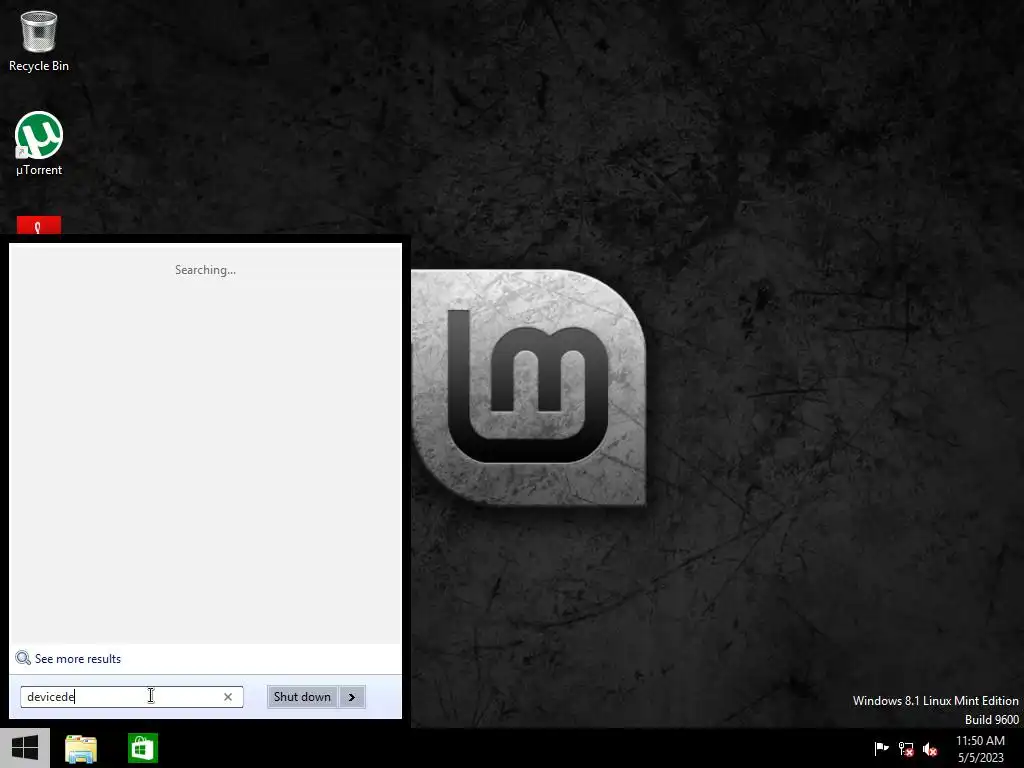Screen dimensions: 1024x768
Task: Show the calendar by clicking 11:50 AM clock
Action: [x=980, y=748]
